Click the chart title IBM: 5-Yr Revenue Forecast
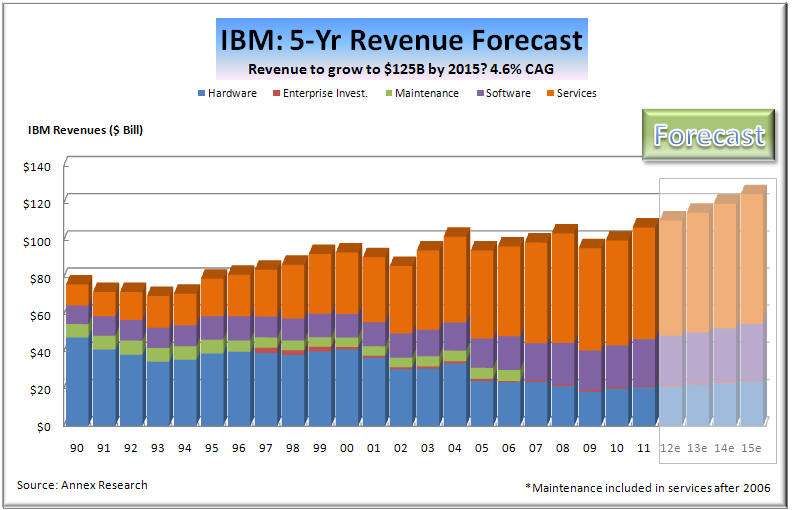Image resolution: width=798 pixels, height=510 pixels. pyautogui.click(x=400, y=41)
